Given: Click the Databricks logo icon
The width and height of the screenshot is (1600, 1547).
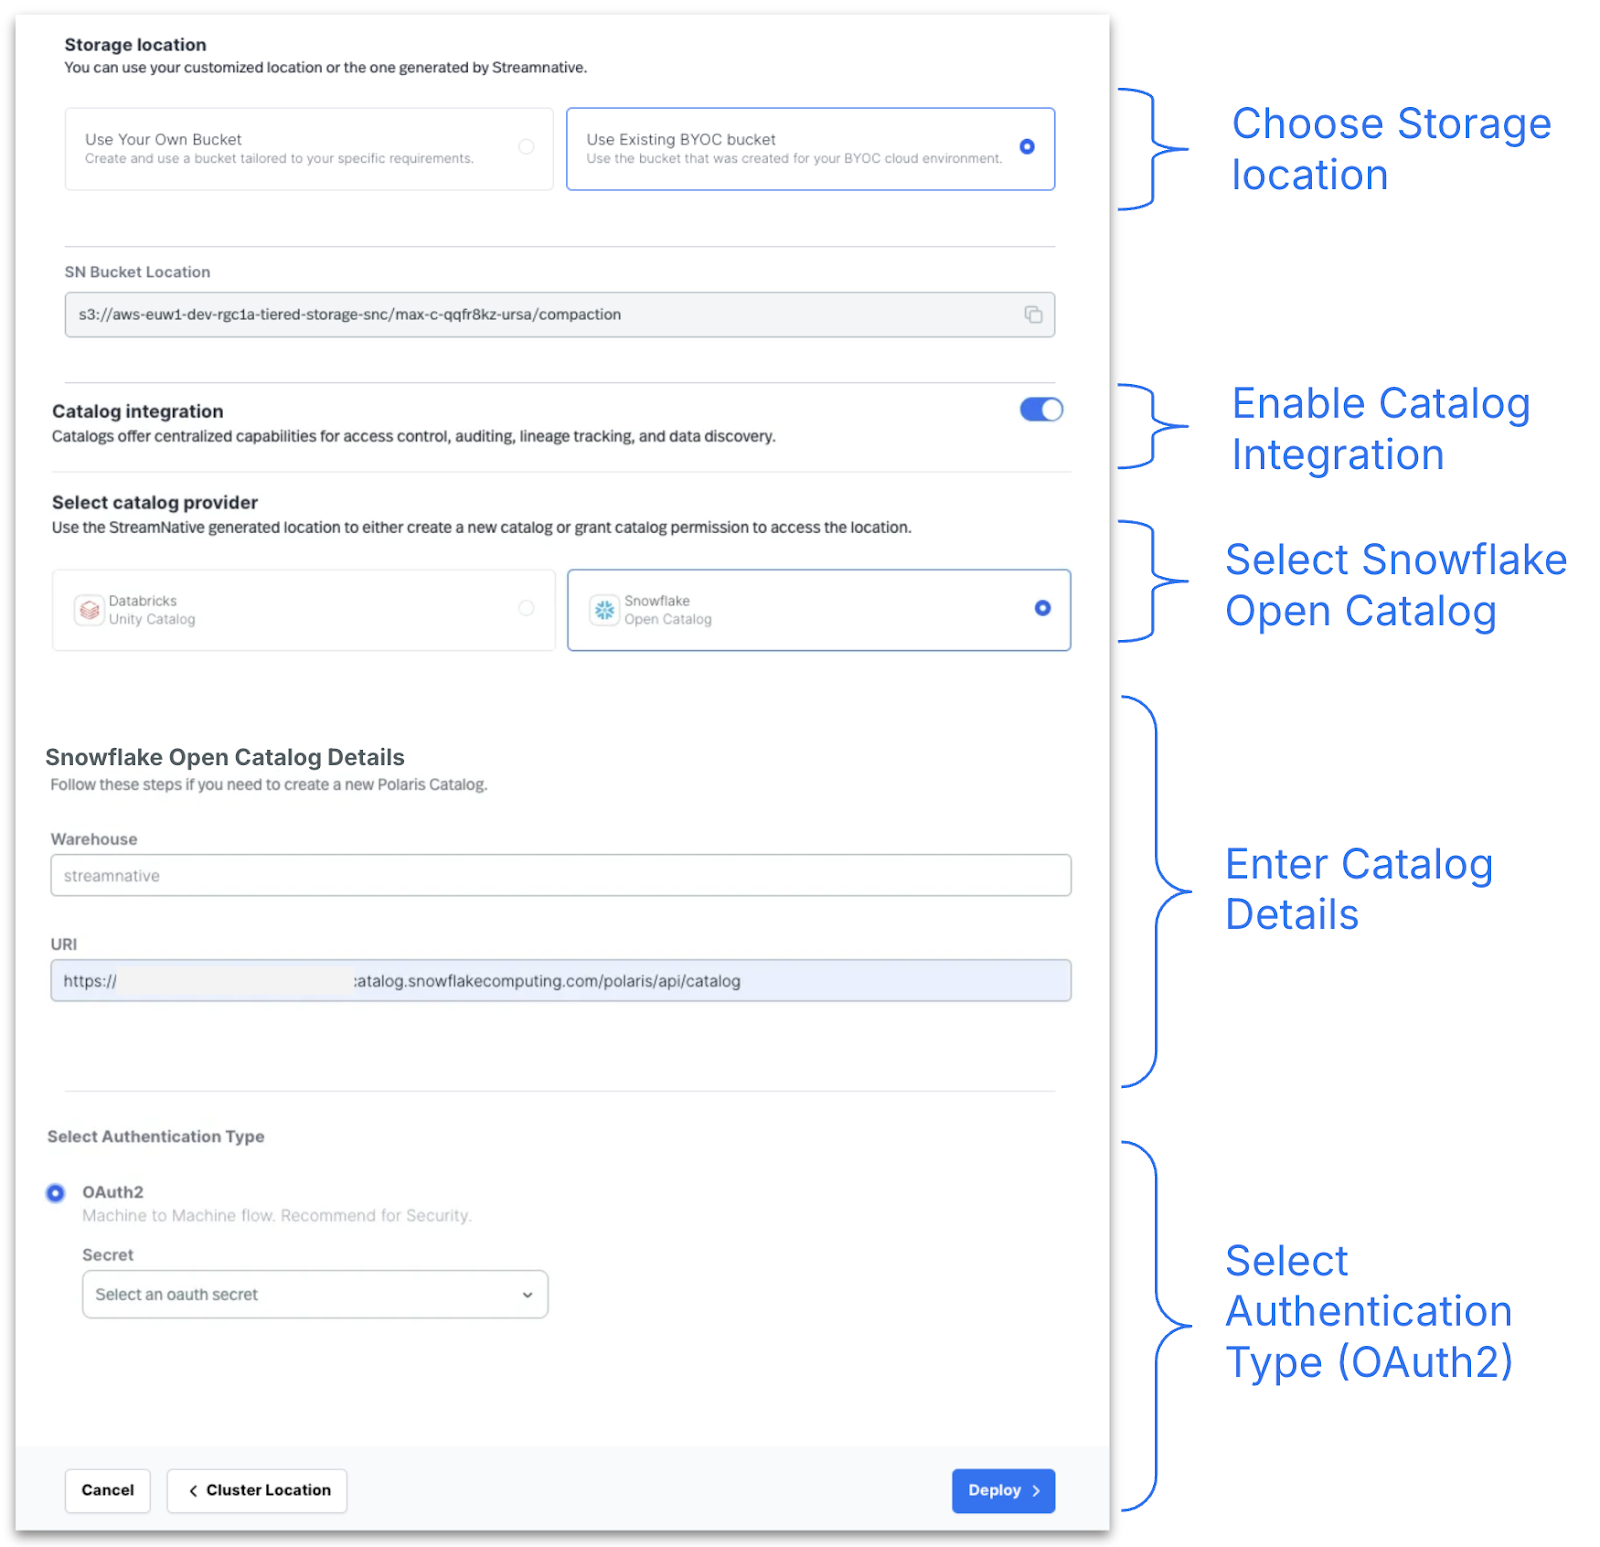Looking at the screenshot, I should pyautogui.click(x=89, y=610).
